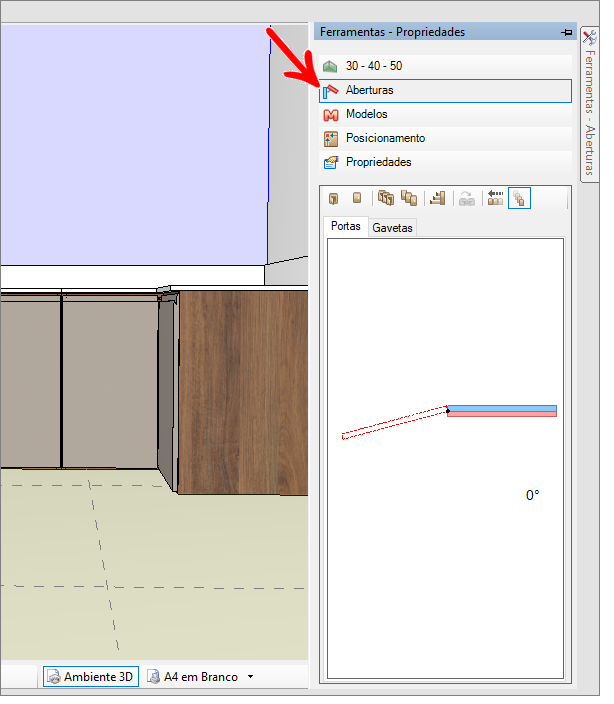
Task: Click the green wall icon beside 30 - 40 - 50
Action: click(330, 66)
